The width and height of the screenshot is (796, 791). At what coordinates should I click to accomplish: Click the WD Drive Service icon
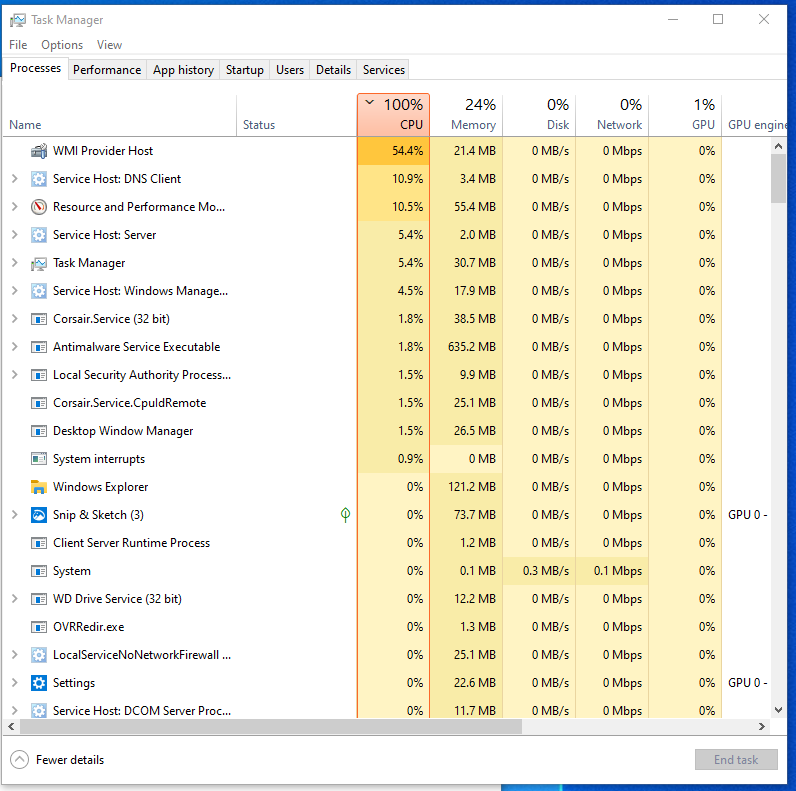pos(39,599)
